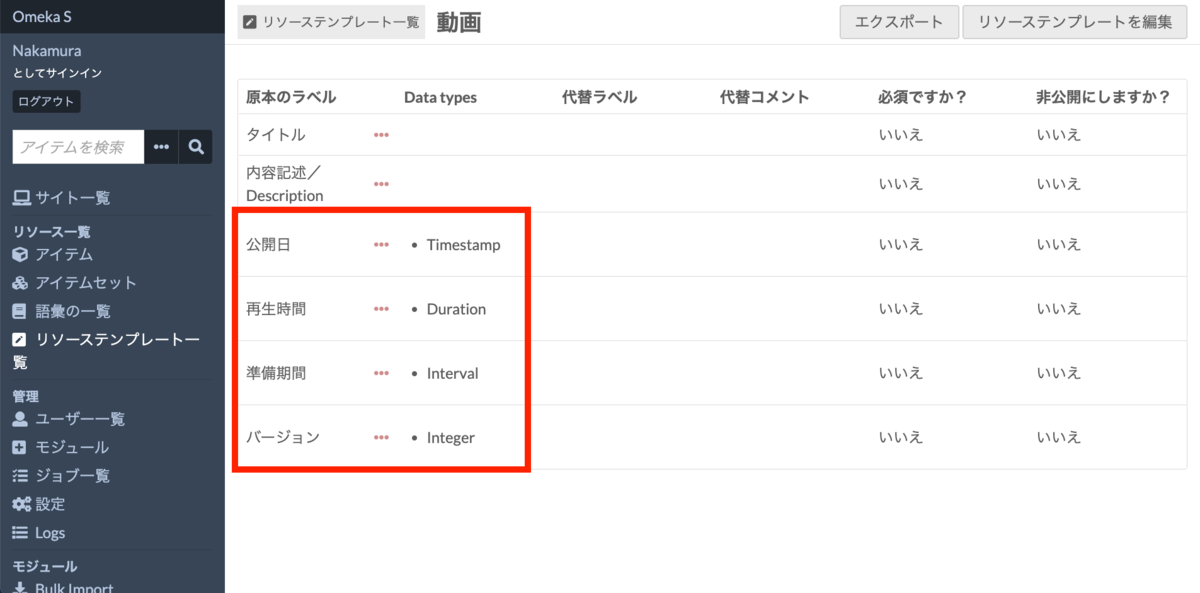Show details ellipsis for 公開日 row
This screenshot has height=593, width=1200.
point(381,245)
